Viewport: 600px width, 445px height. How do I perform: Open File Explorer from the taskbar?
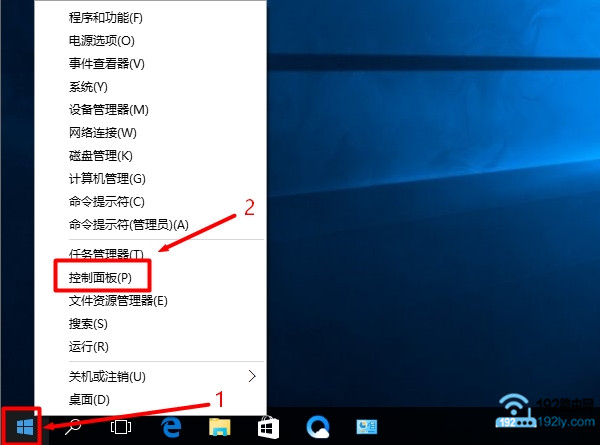pos(220,427)
